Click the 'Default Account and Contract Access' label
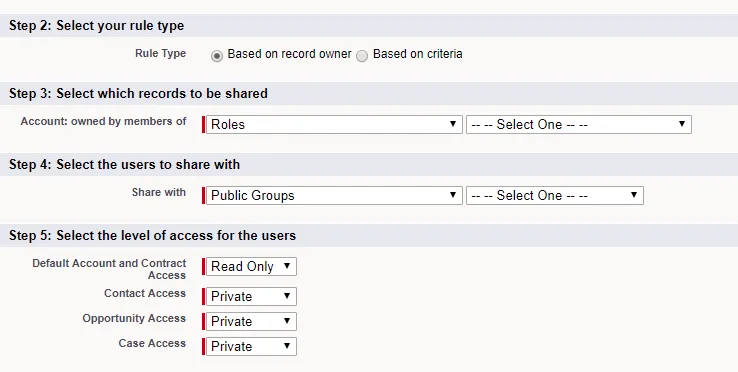The height and width of the screenshot is (372, 738). tap(109, 269)
